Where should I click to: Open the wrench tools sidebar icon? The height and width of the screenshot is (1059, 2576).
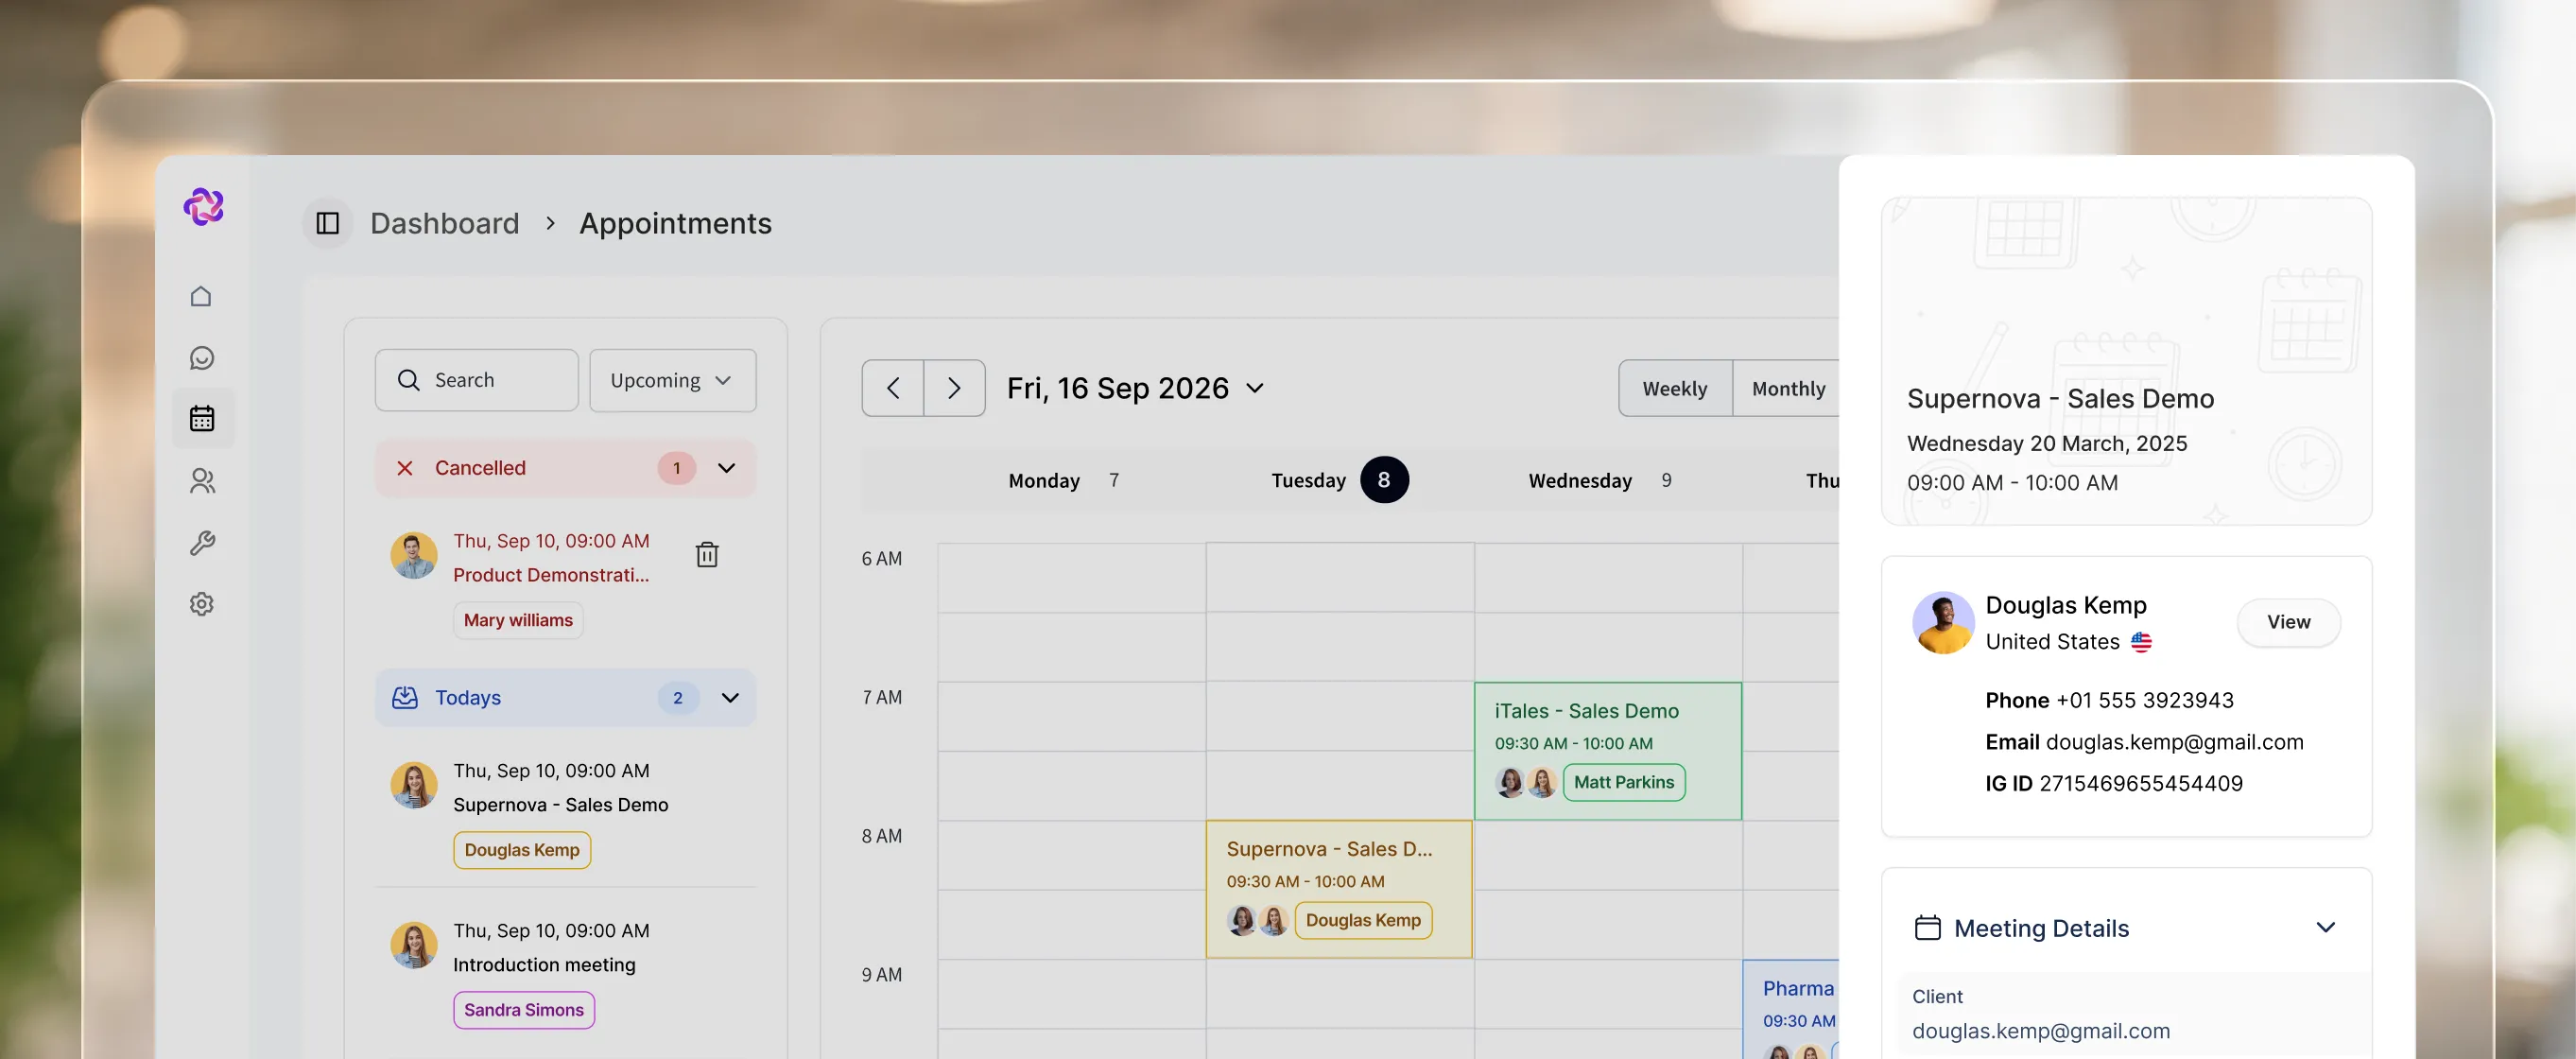[x=202, y=543]
